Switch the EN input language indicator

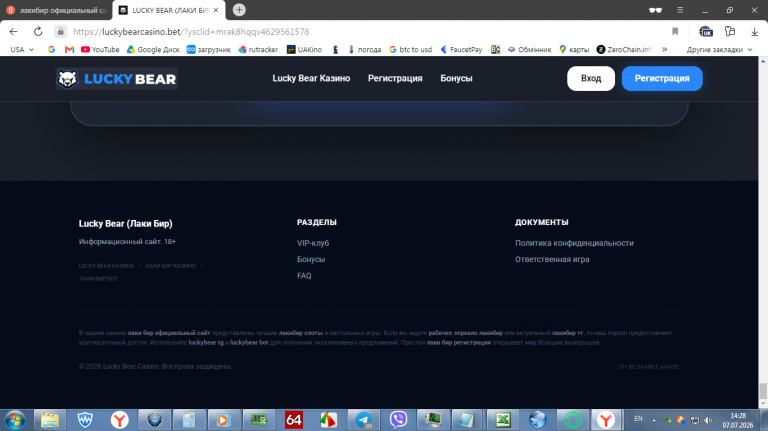point(638,419)
